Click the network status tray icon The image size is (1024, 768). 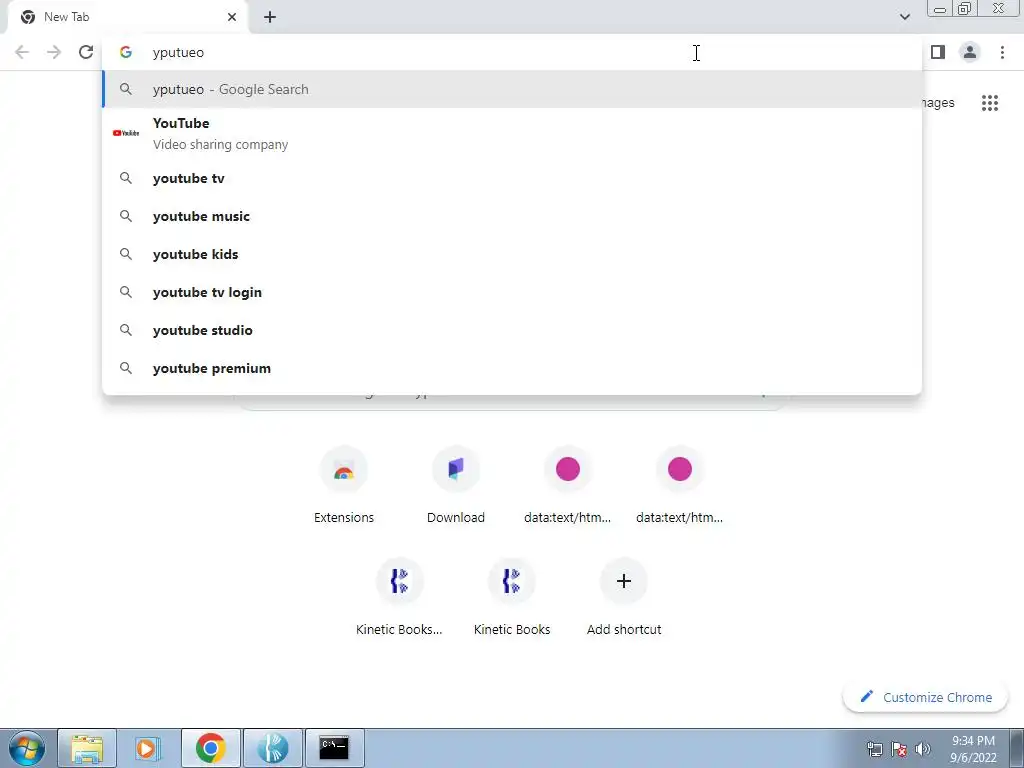874,749
